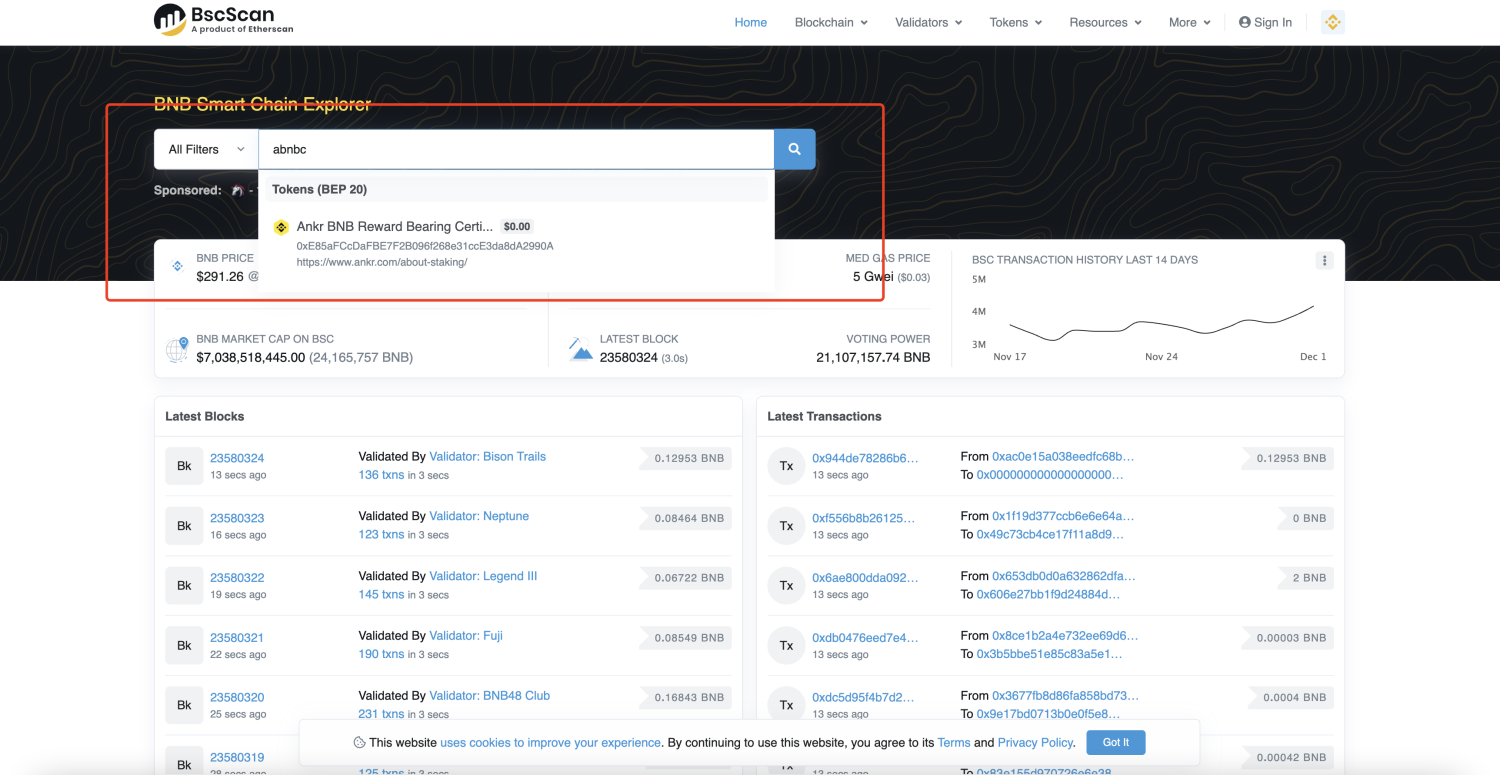Open block 23580324
Screen dimensions: 1500x775
pyautogui.click(x=237, y=458)
